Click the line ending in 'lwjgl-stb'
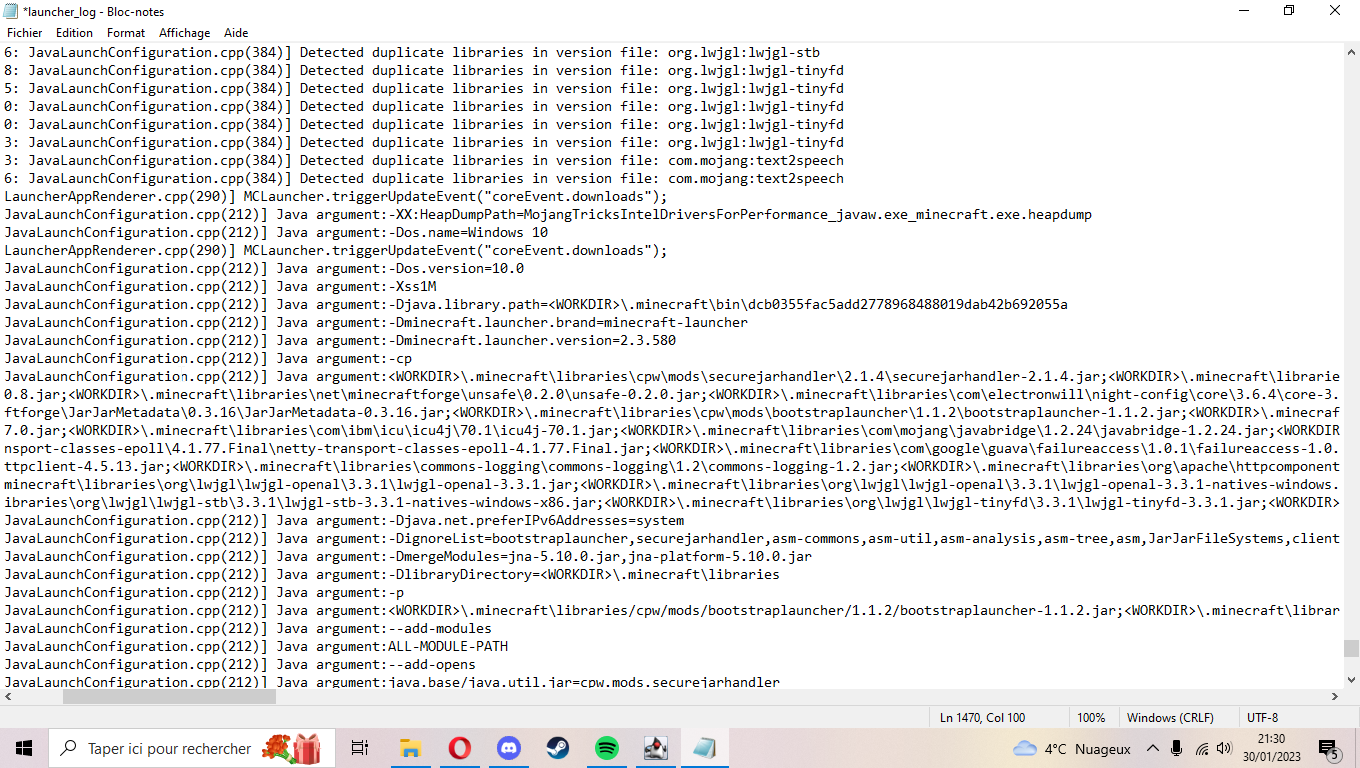The image size is (1360, 768). tap(412, 52)
